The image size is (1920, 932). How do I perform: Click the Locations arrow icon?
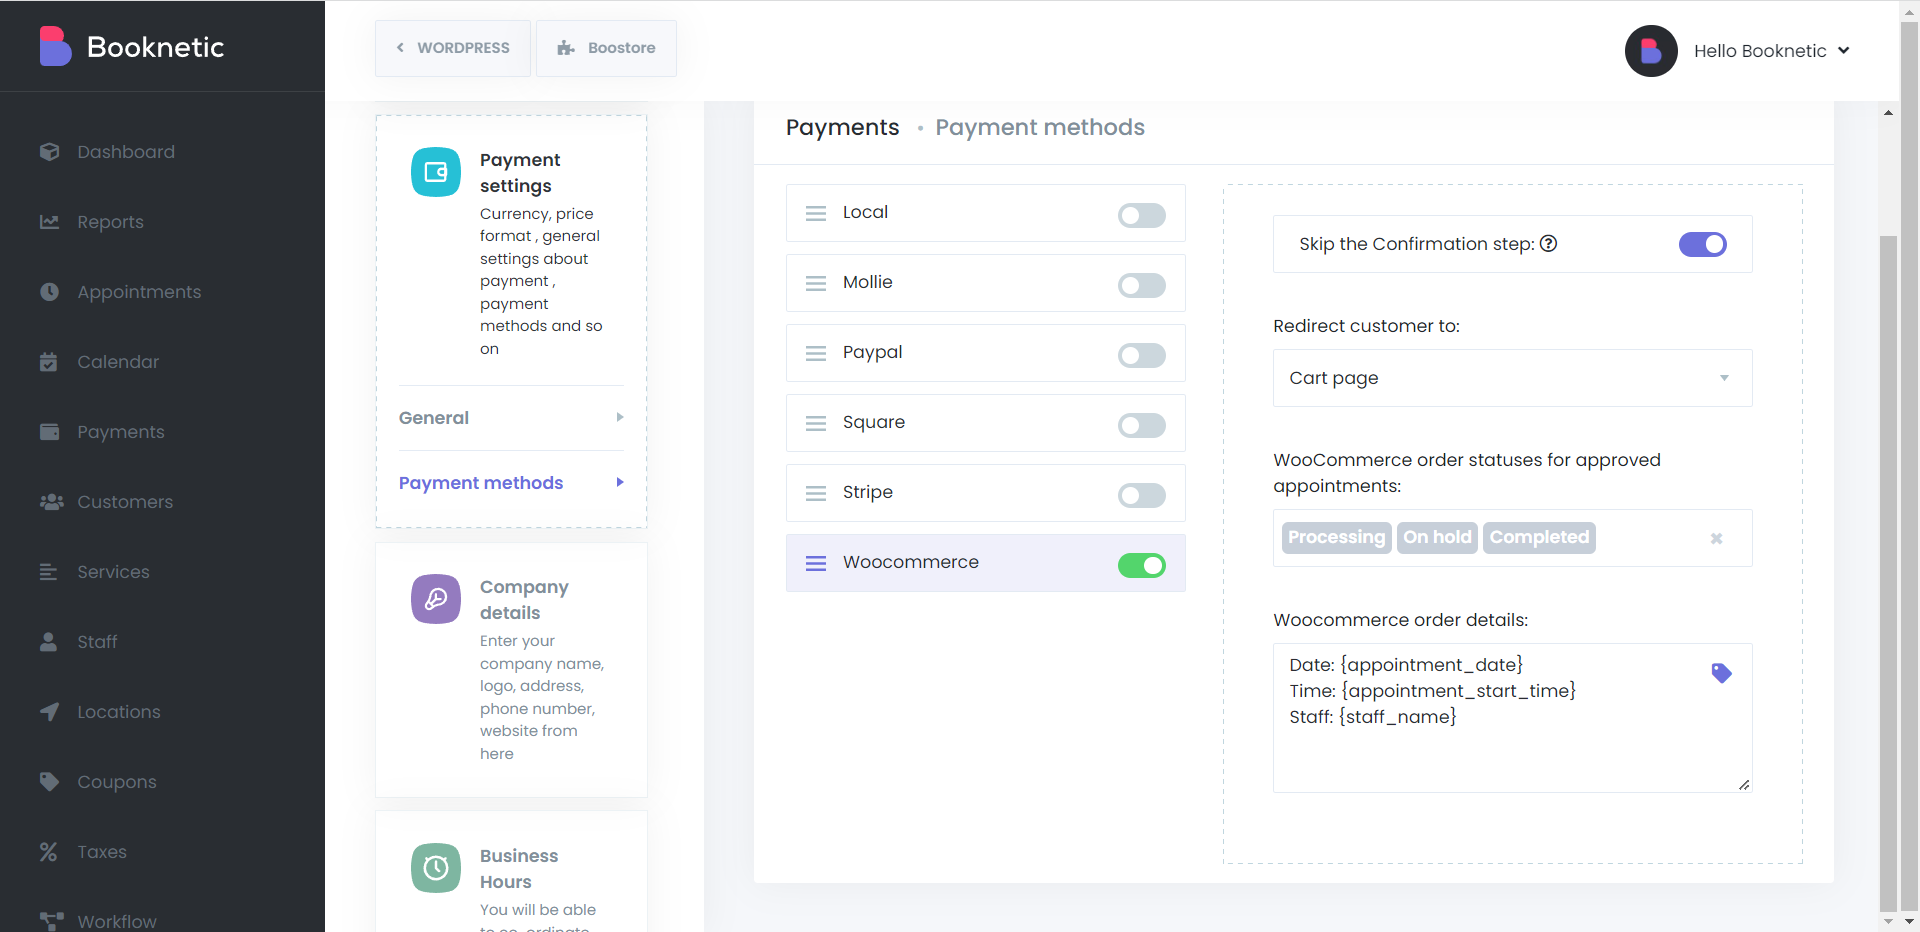(49, 712)
